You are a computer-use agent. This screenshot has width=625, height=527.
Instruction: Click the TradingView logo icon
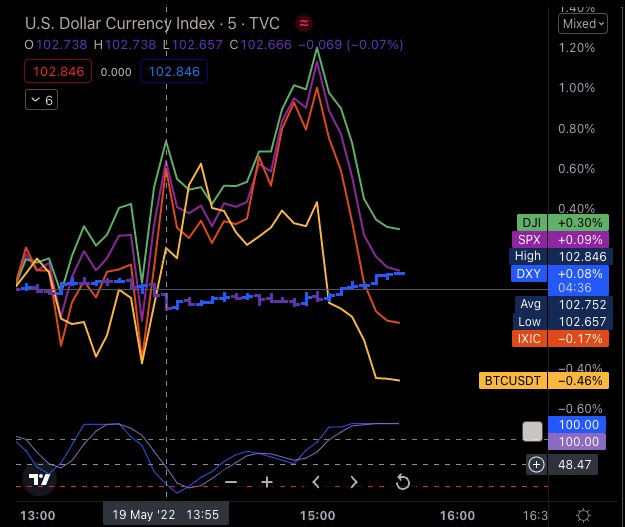click(x=39, y=480)
